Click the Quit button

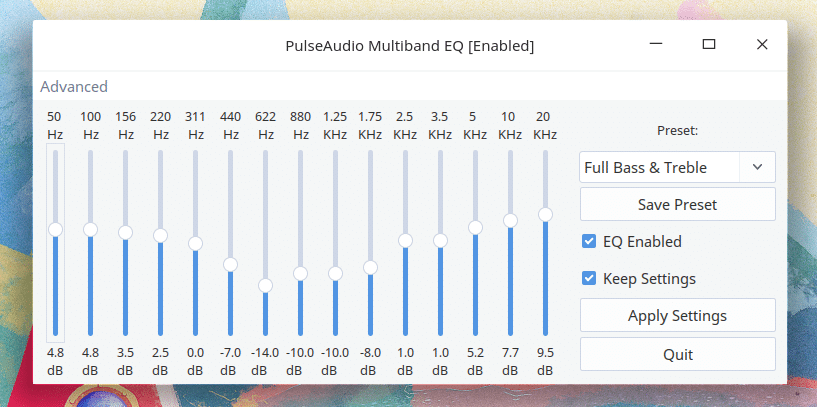pyautogui.click(x=677, y=354)
